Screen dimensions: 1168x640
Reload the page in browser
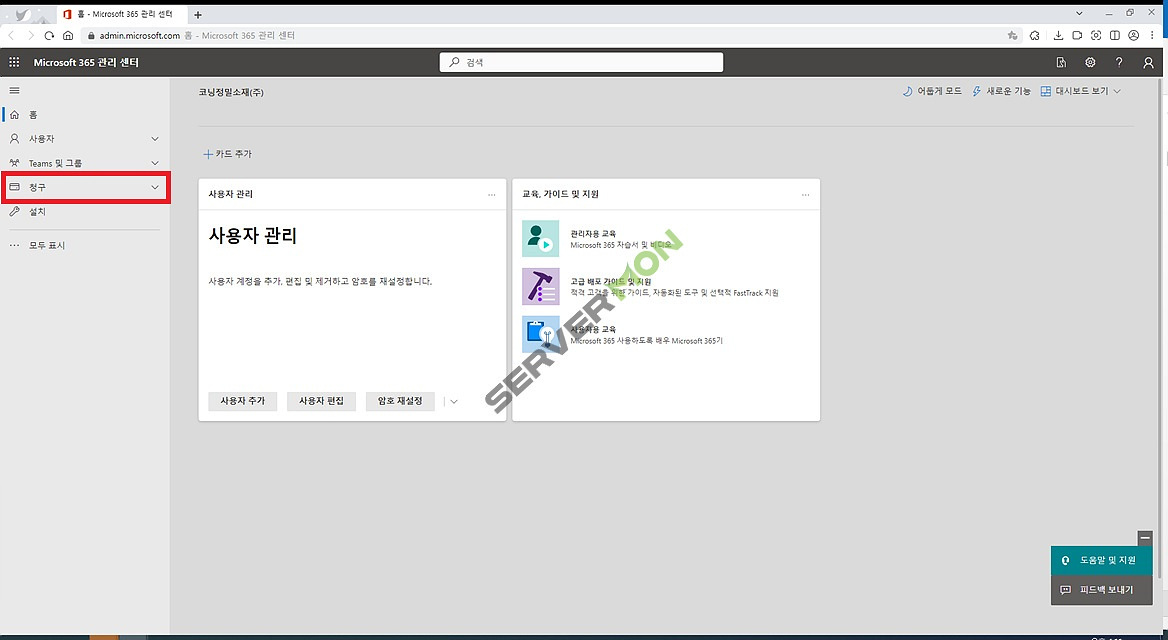click(x=49, y=36)
